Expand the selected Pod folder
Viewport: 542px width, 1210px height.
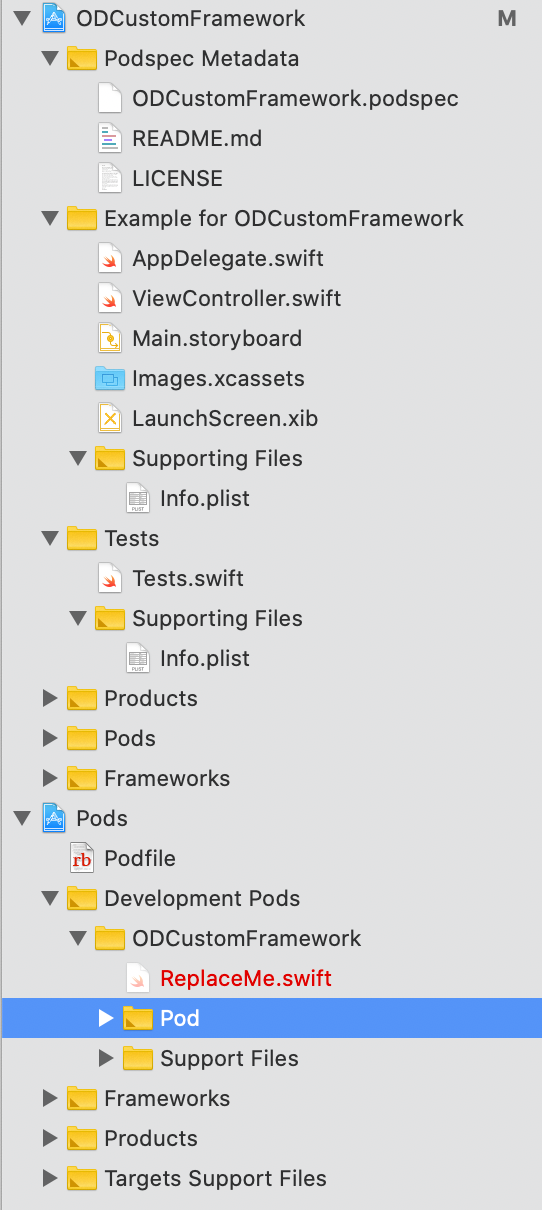(x=106, y=1018)
